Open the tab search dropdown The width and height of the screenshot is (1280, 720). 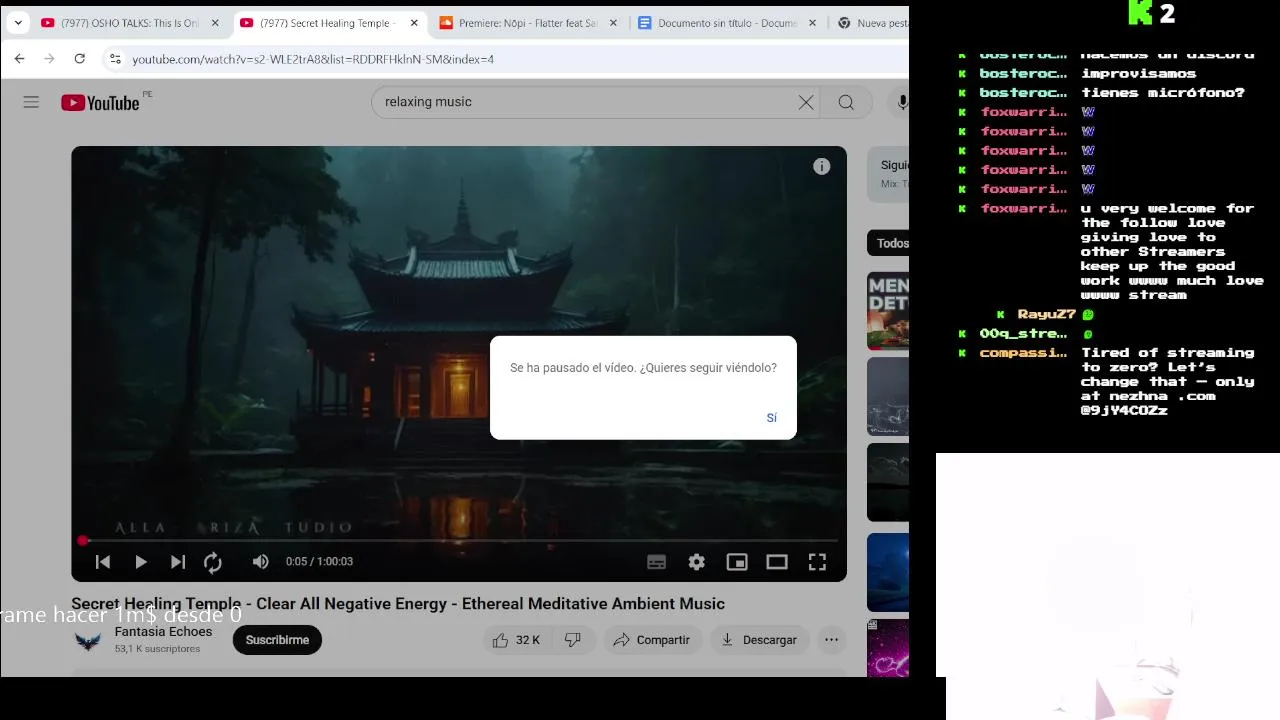18,23
